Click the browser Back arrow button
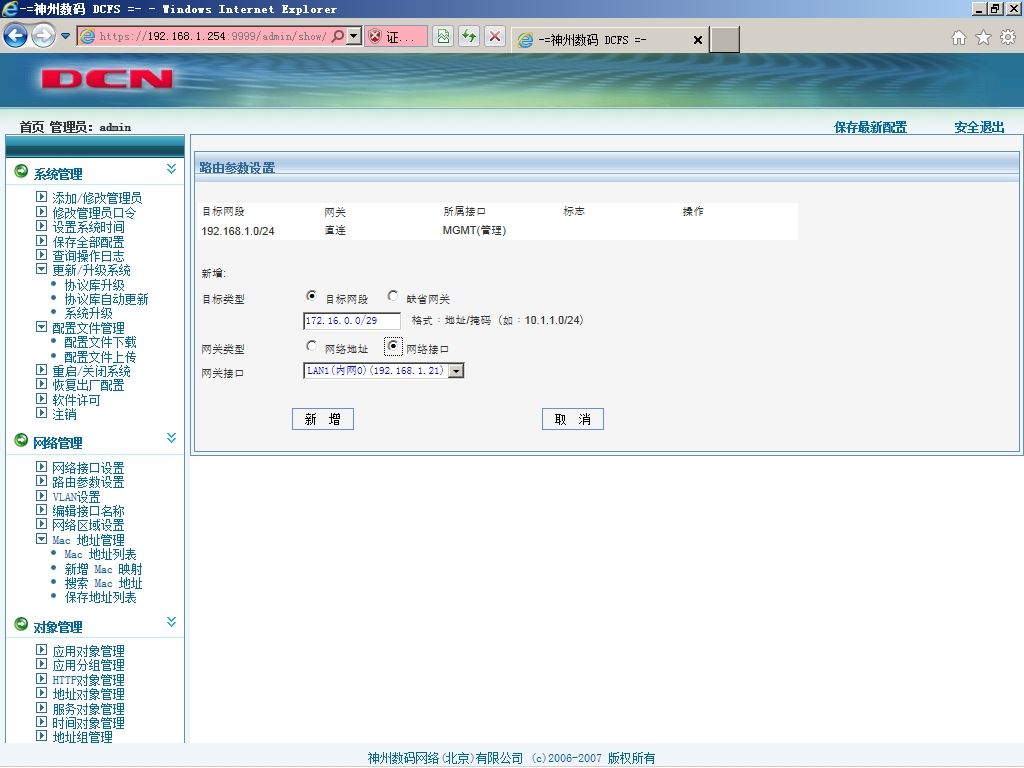The width and height of the screenshot is (1024, 768). [16, 36]
